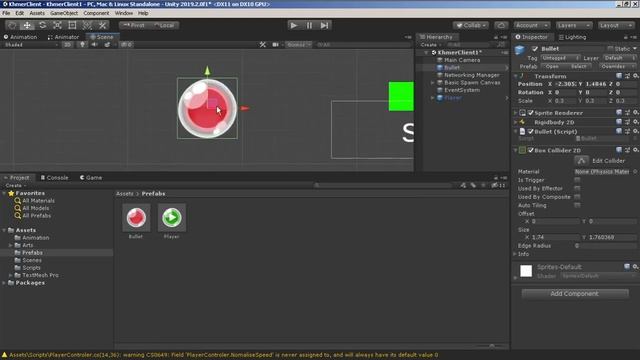Click the Bullet prefab cube icon in Inspector
Screen dimensions: 640x360
point(520,50)
